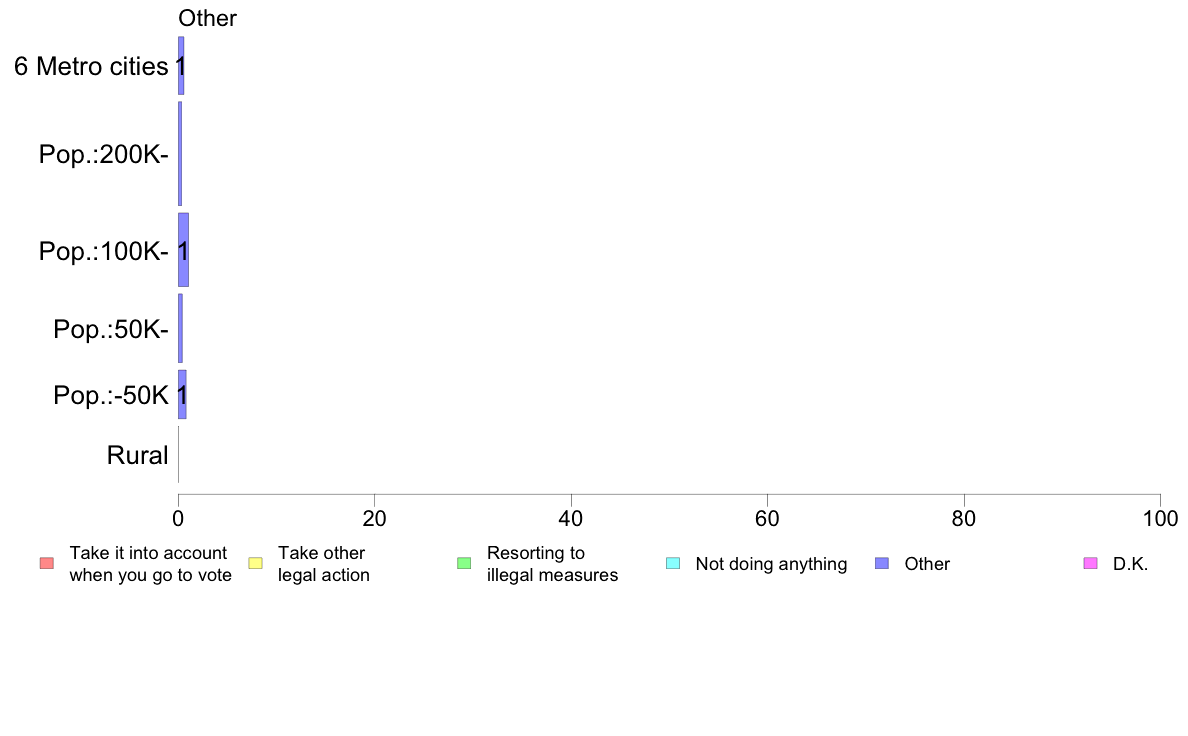The height and width of the screenshot is (736, 1188).
Task: Click the pink 'D.K.' legend swatch
Action: click(1090, 563)
